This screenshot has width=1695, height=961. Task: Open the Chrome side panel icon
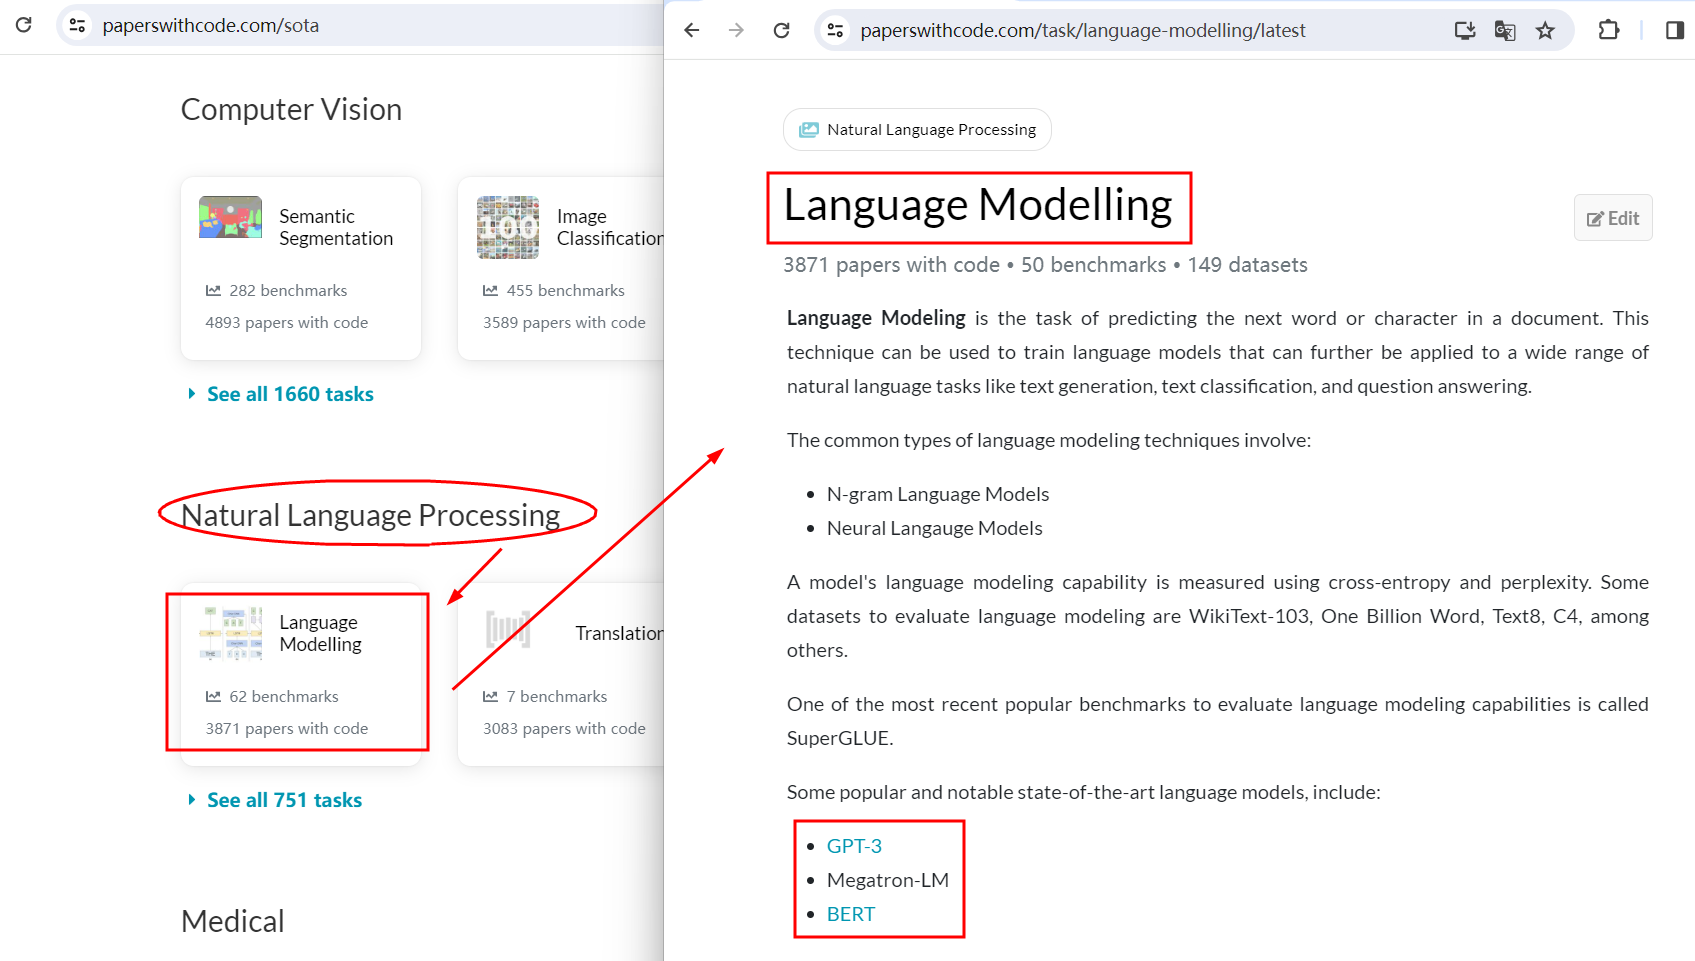pos(1673,30)
